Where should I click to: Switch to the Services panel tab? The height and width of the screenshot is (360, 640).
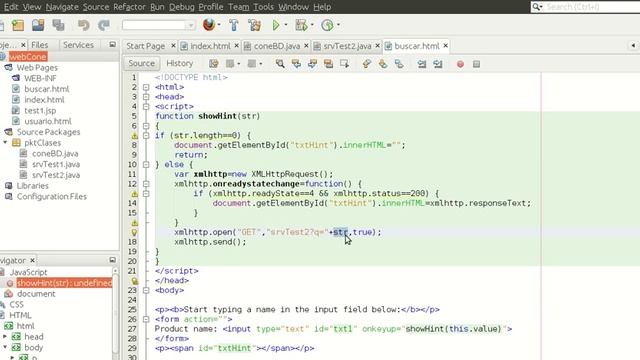(78, 45)
